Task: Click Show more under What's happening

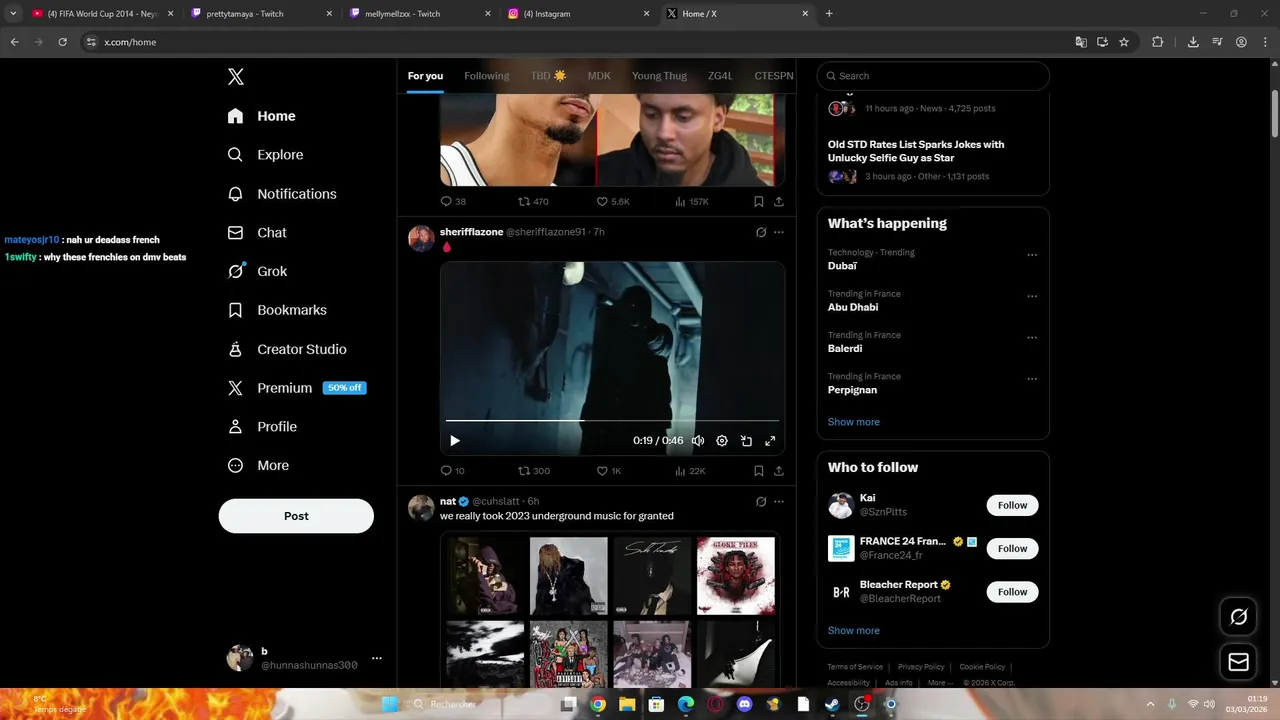Action: (x=854, y=422)
